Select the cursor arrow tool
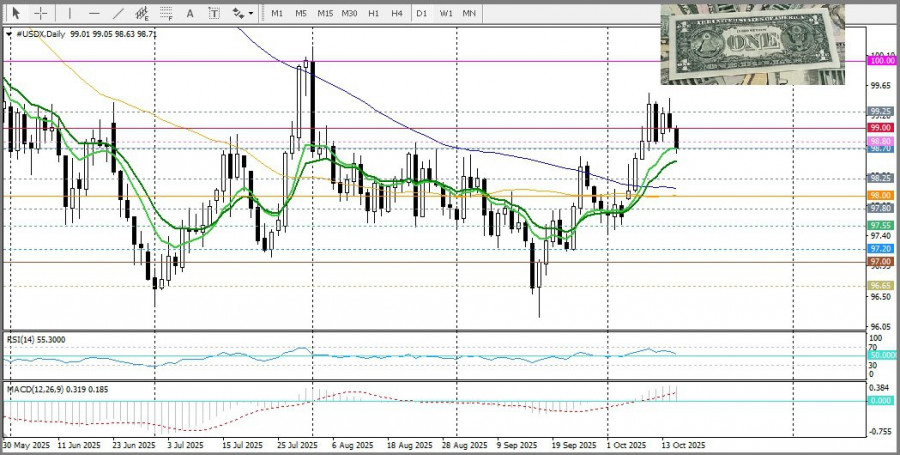 pyautogui.click(x=15, y=13)
